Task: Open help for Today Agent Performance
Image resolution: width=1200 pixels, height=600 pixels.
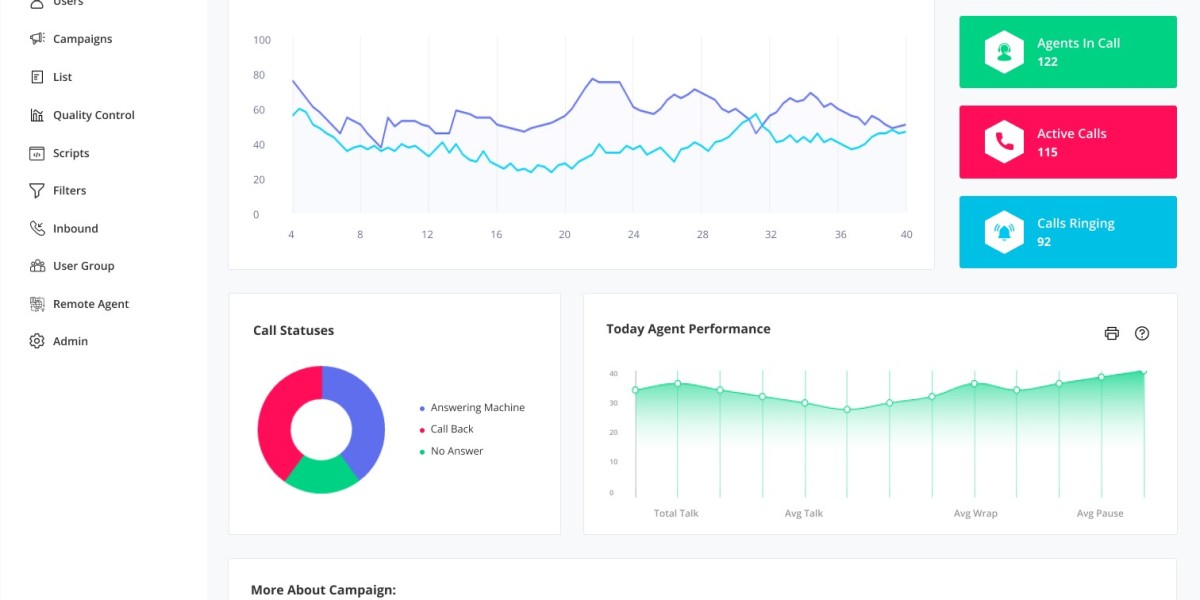Action: coord(1142,334)
